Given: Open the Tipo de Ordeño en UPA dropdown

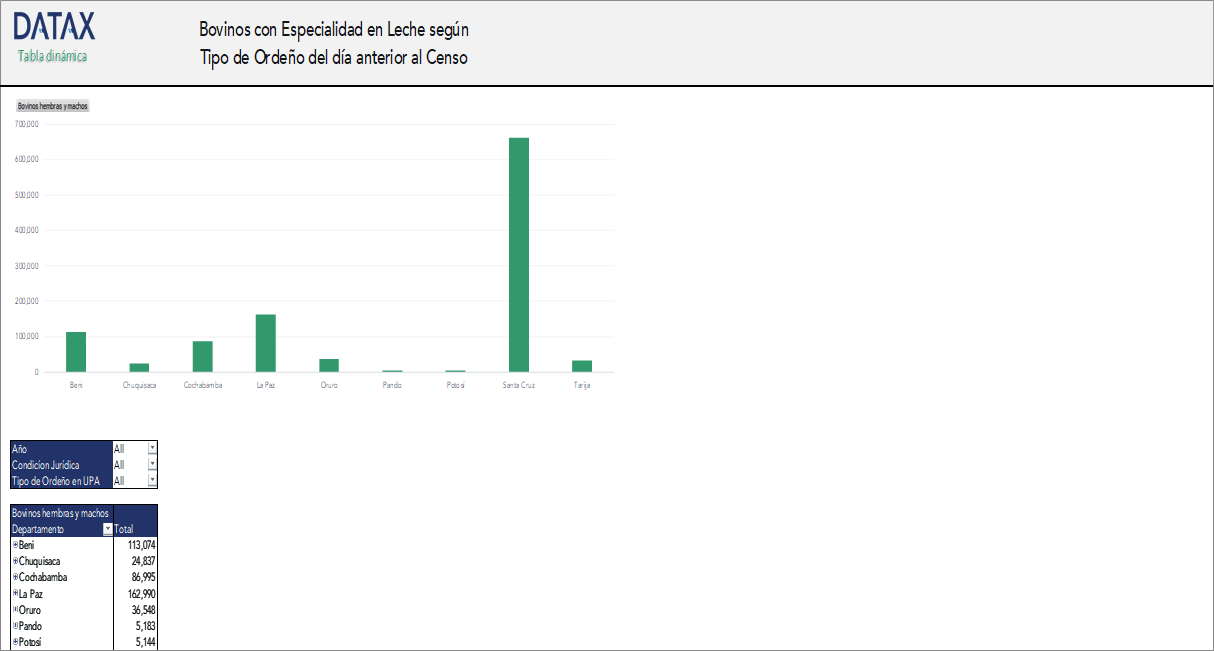Looking at the screenshot, I should coord(151,478).
